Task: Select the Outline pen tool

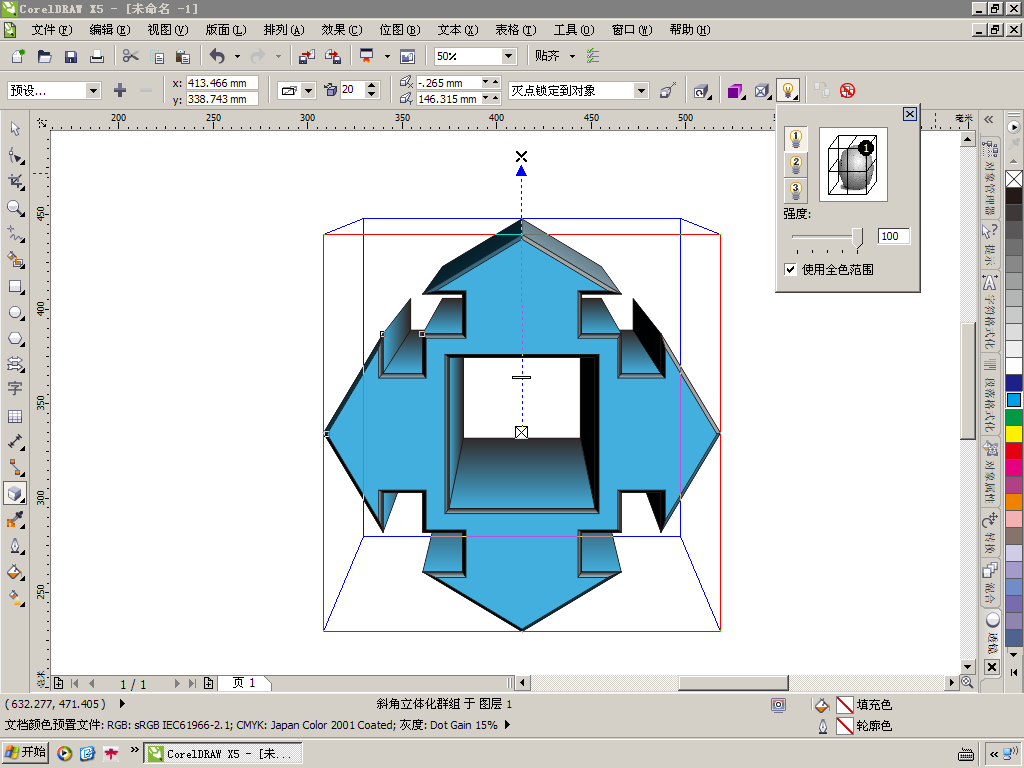Action: [x=15, y=546]
